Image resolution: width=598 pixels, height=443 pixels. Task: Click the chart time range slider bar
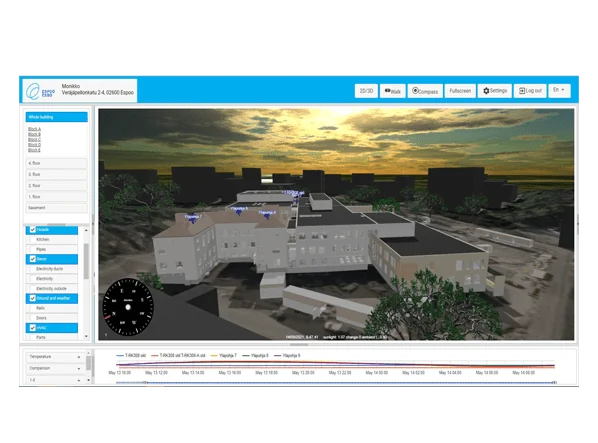336,382
